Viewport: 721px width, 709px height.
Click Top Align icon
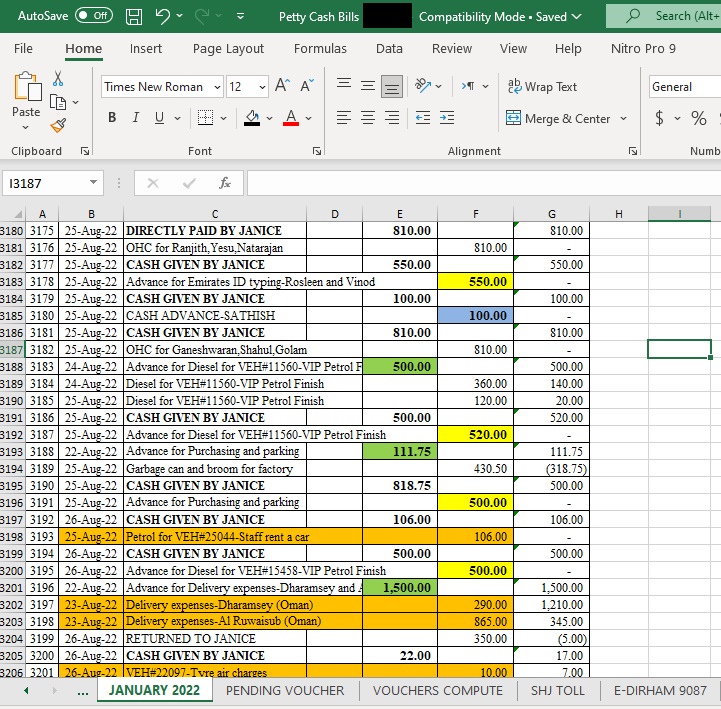[x=344, y=86]
